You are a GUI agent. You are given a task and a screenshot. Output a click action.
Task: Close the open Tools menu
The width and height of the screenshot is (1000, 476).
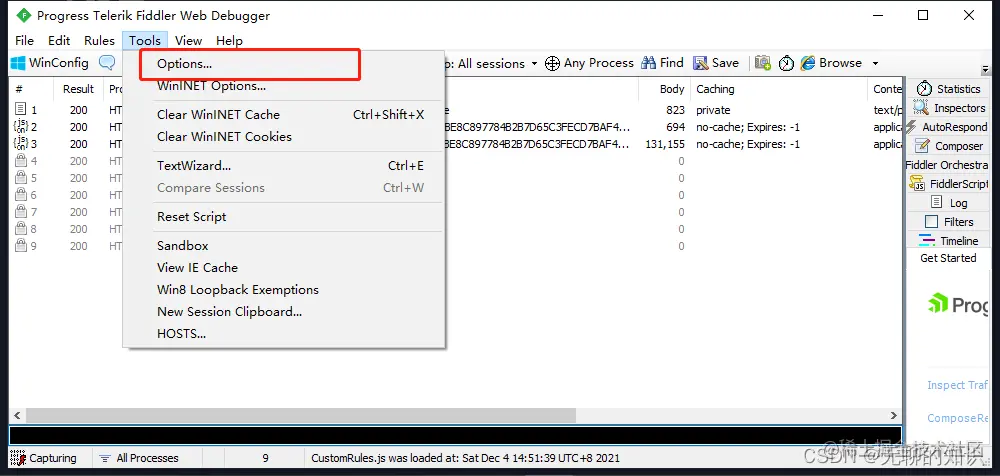(145, 40)
